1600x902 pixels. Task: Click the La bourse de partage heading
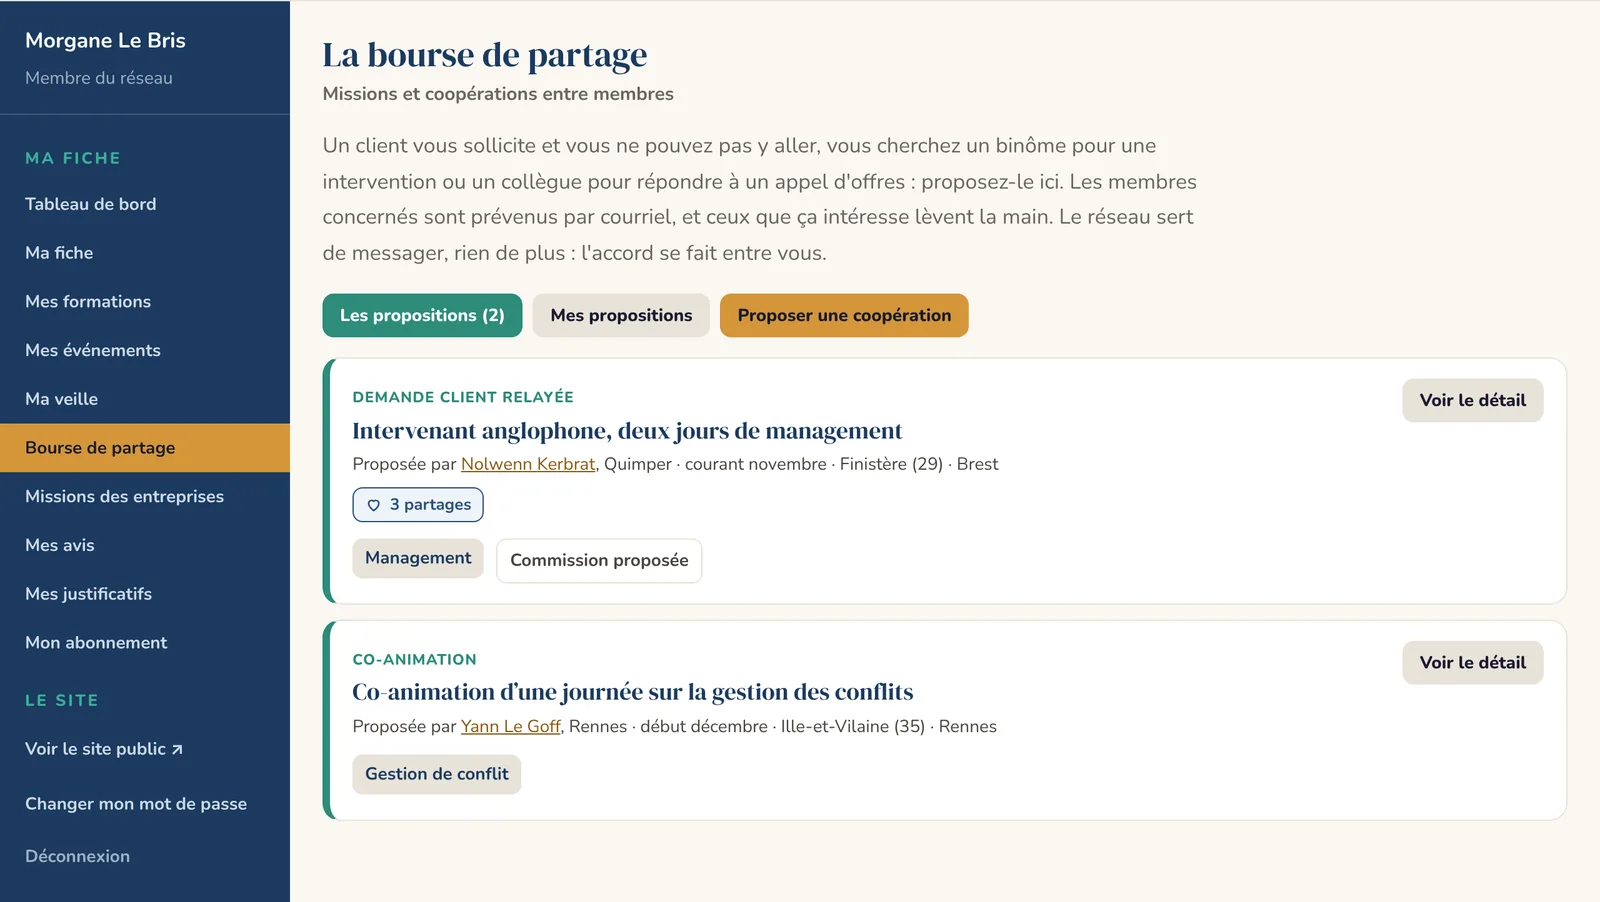(x=485, y=55)
